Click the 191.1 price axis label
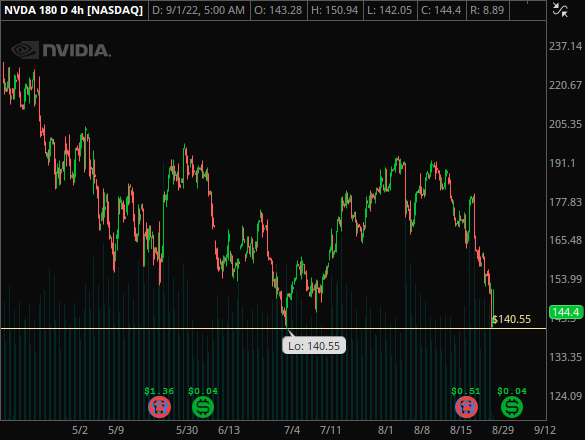Image resolution: width=585 pixels, height=440 pixels. click(563, 163)
